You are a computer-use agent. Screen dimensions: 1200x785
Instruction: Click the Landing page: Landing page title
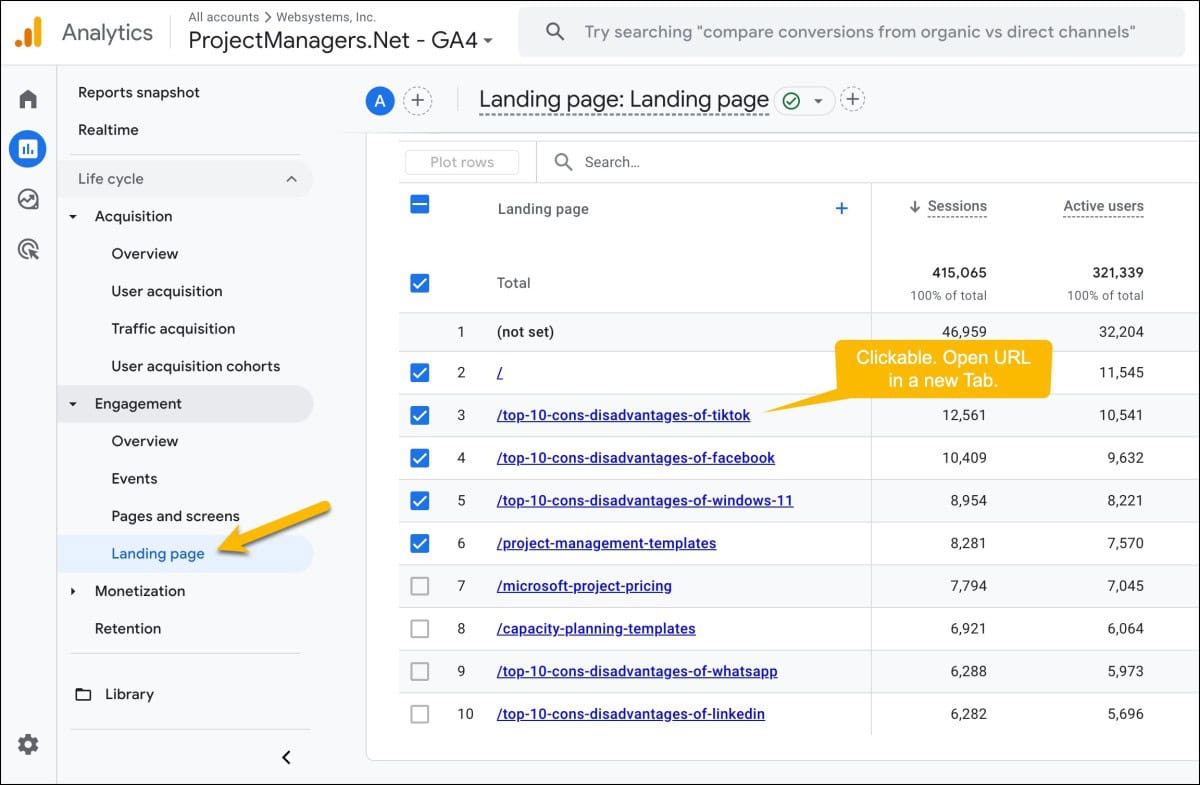[x=624, y=100]
